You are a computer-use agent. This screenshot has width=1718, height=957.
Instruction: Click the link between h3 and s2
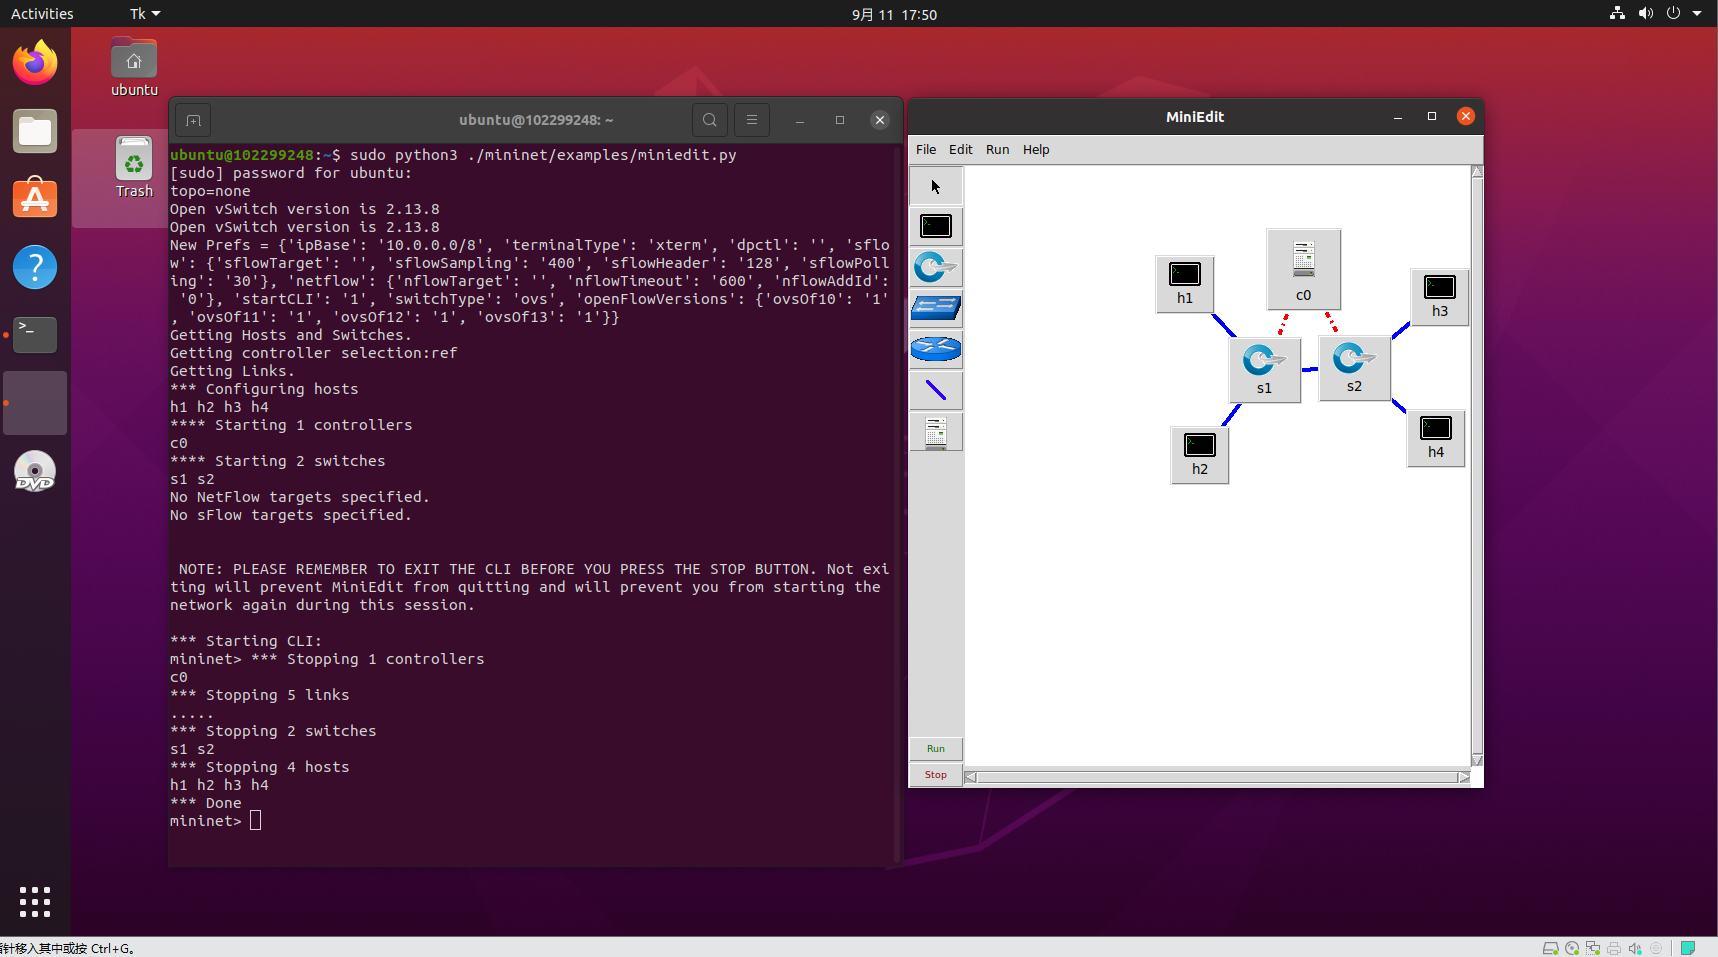[x=1401, y=330]
